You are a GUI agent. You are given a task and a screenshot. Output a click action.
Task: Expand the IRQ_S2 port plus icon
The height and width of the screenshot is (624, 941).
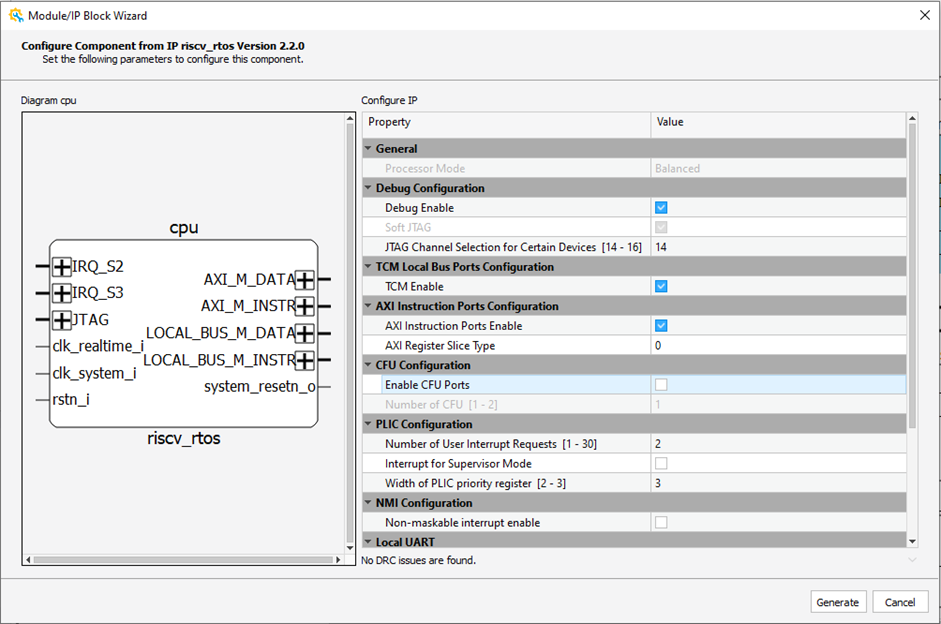click(62, 266)
